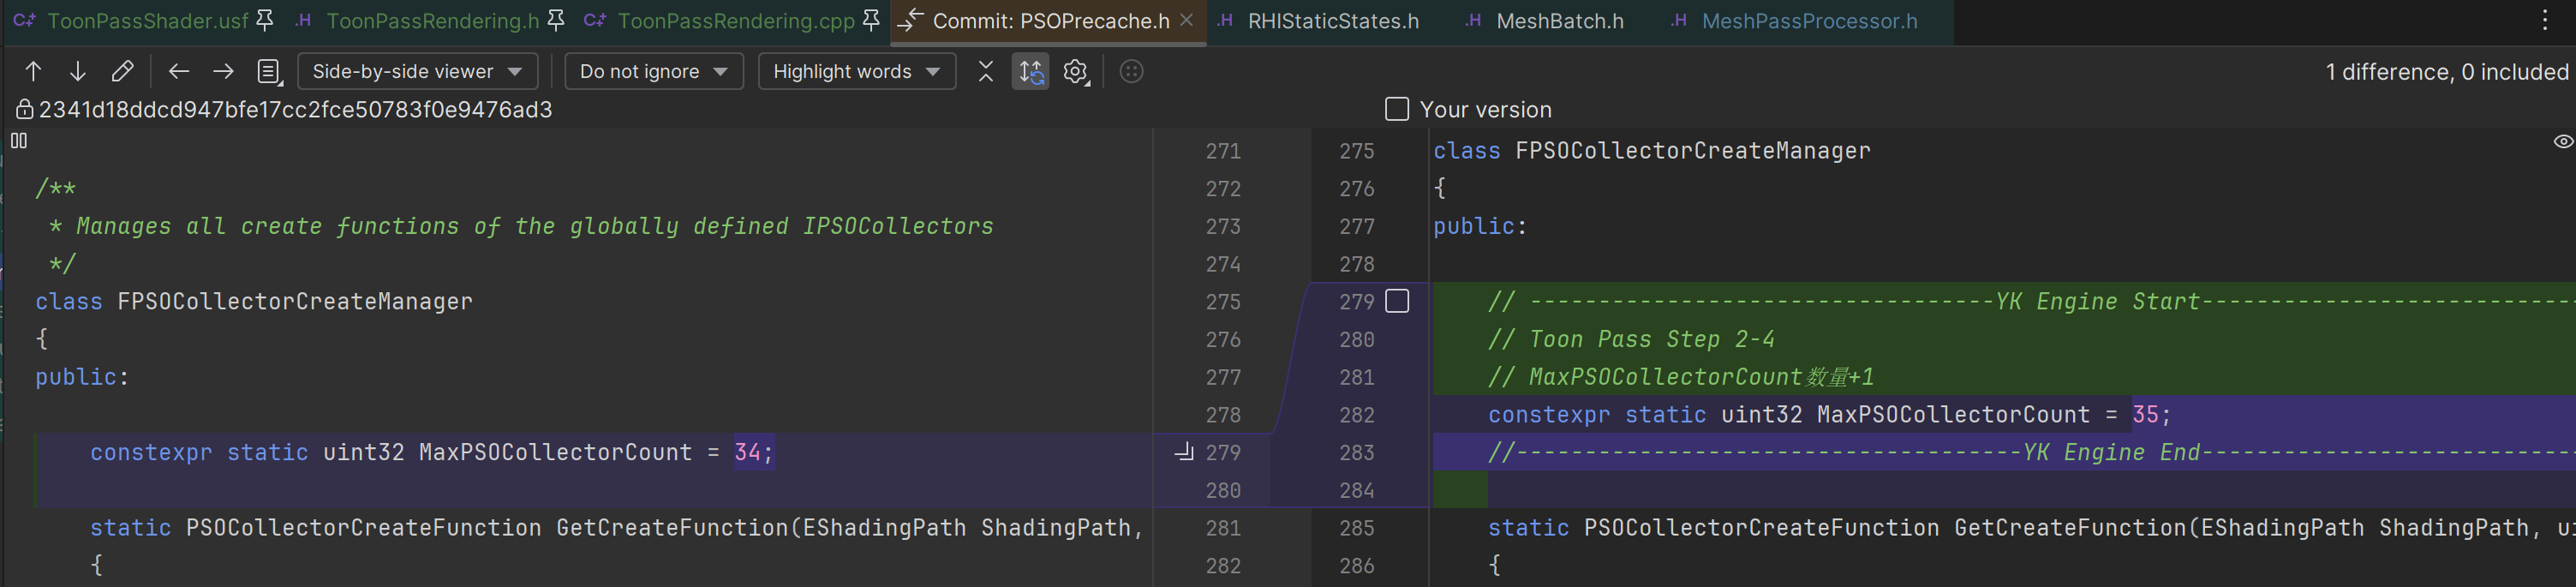Jump to next difference arrow
2576x587 pixels.
tap(77, 71)
